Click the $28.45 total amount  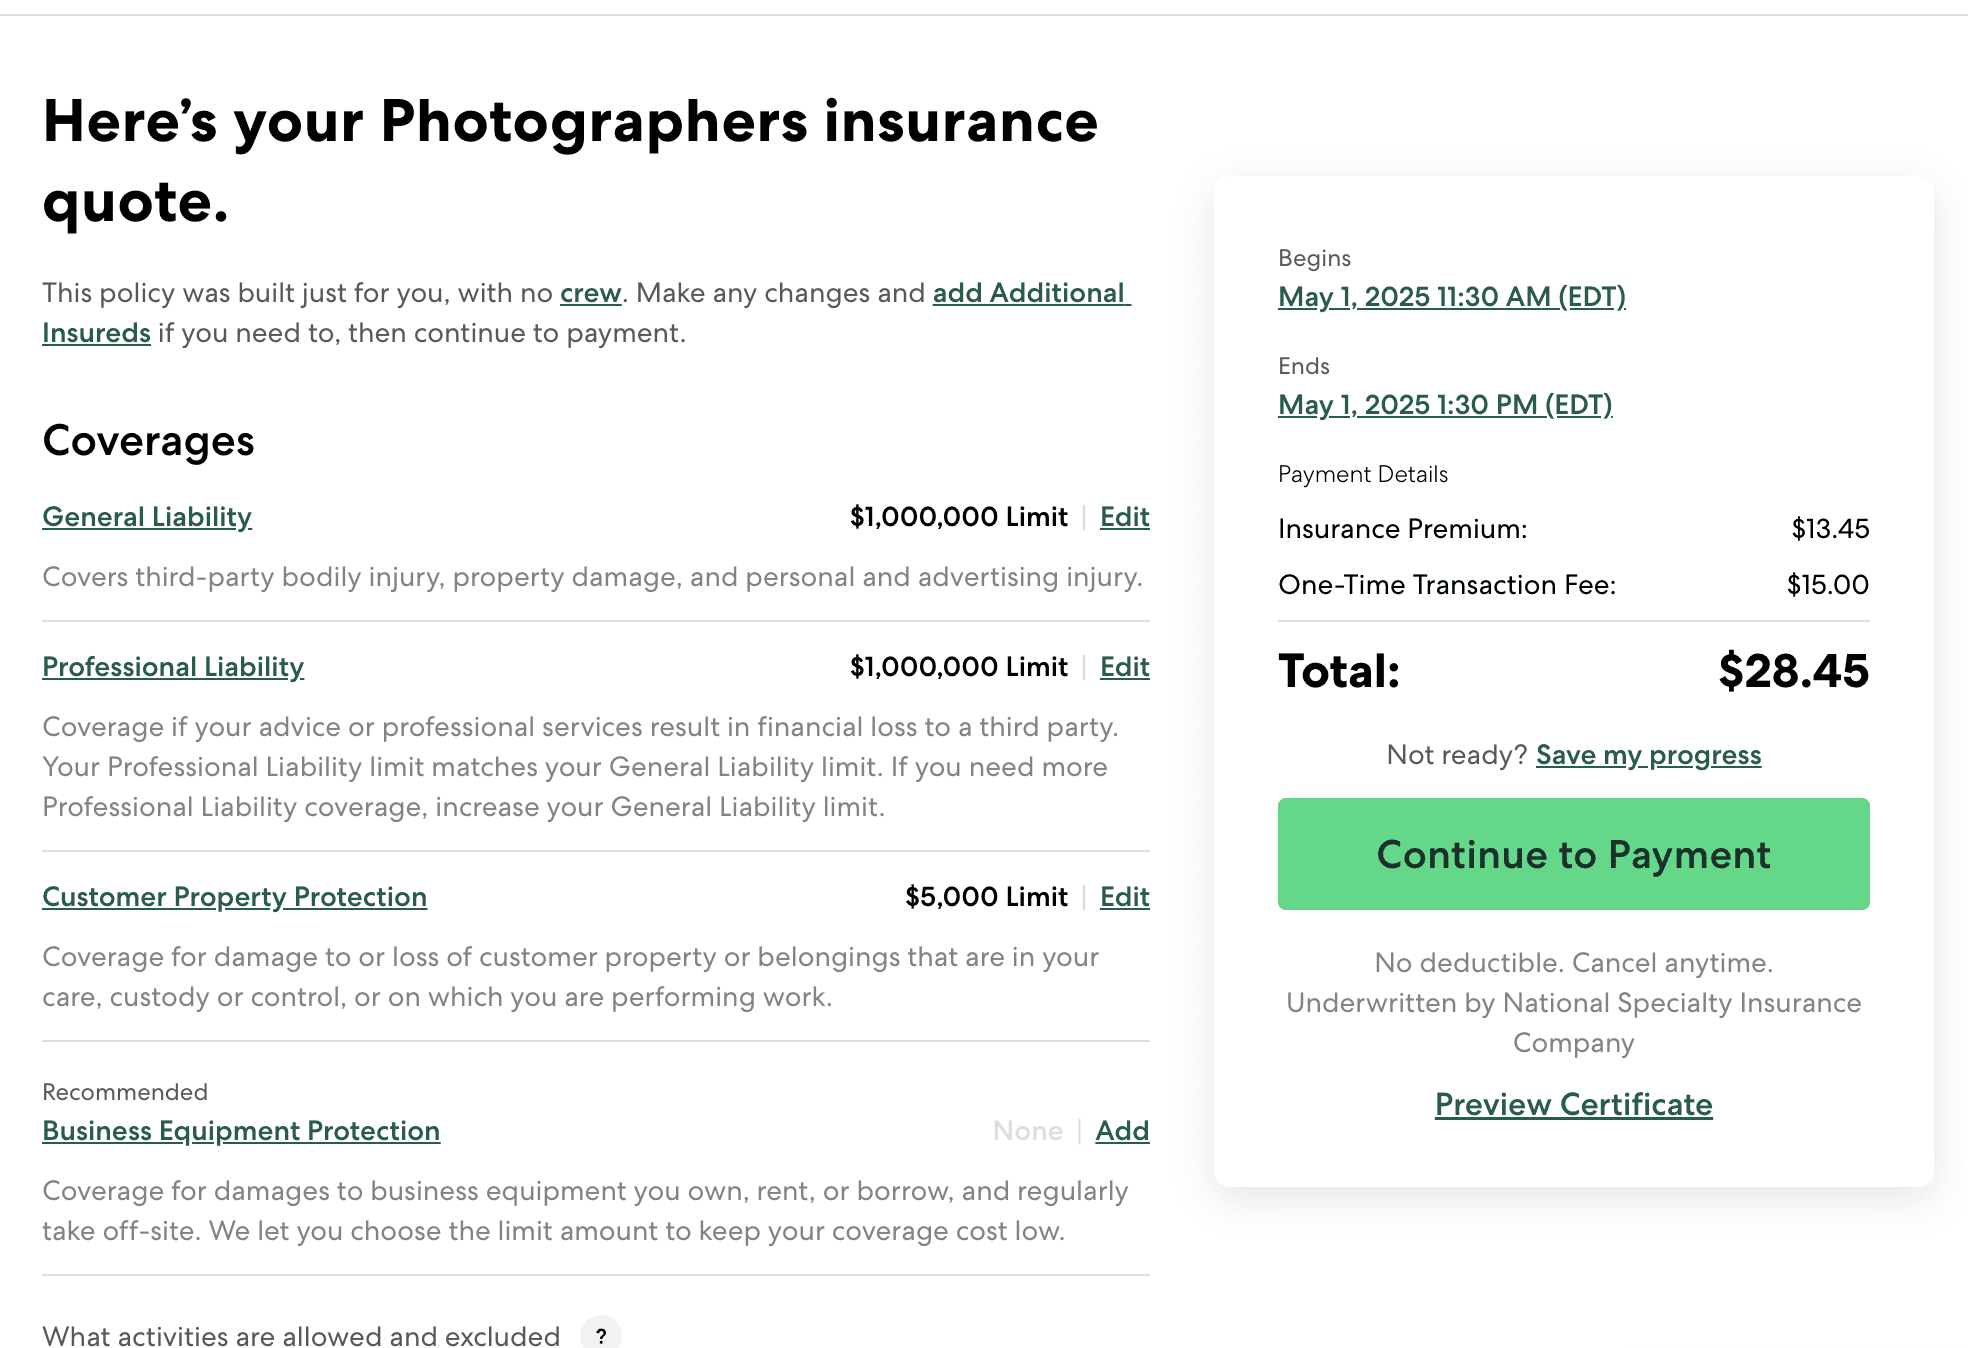click(1793, 671)
